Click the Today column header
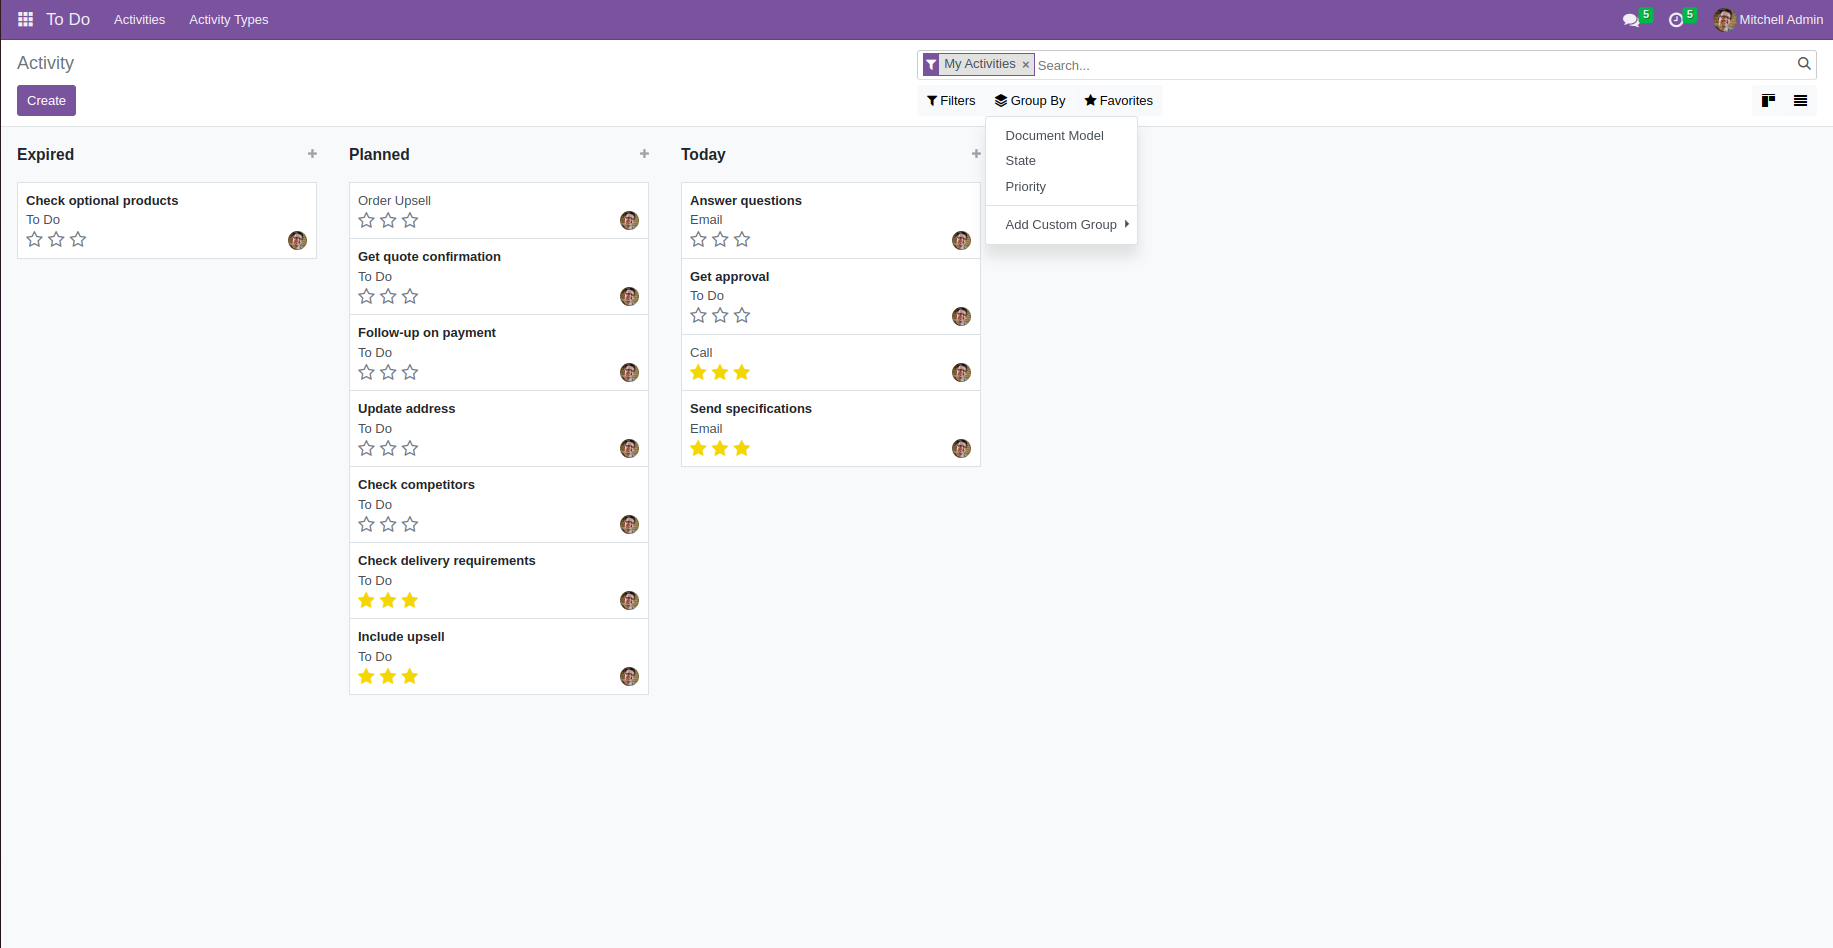The width and height of the screenshot is (1833, 948). pyautogui.click(x=703, y=154)
